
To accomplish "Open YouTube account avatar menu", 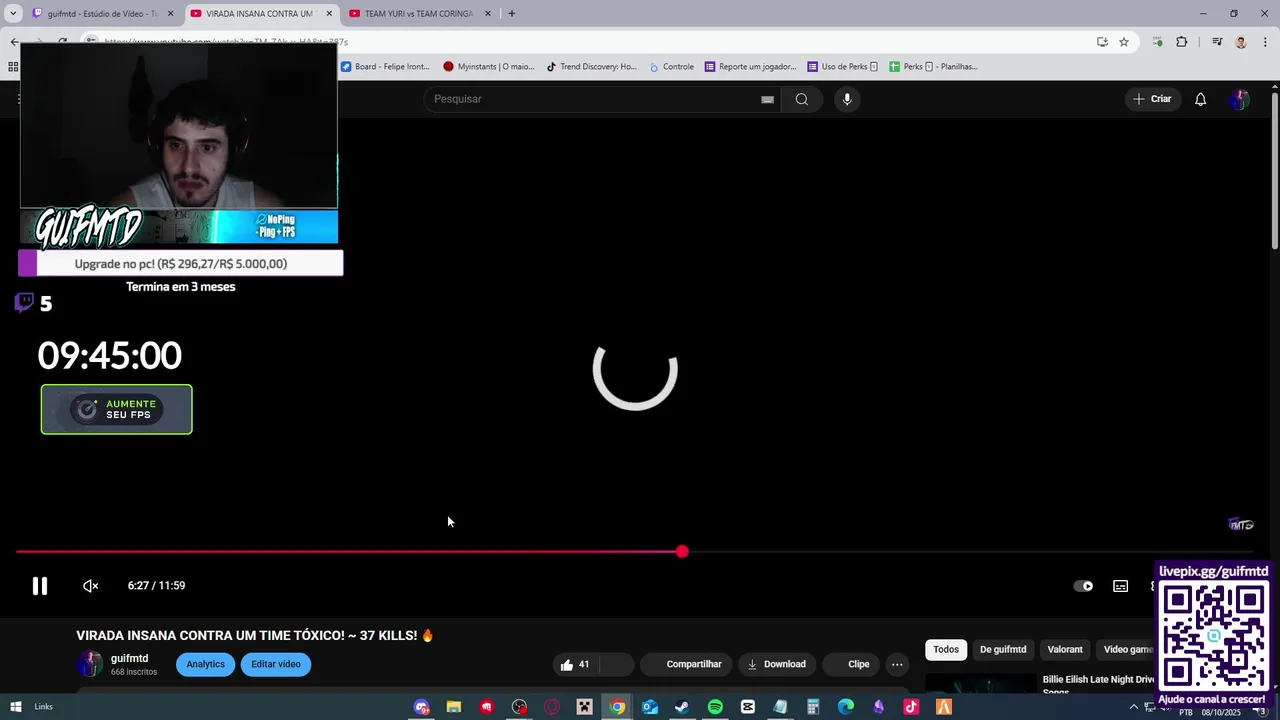I will [1239, 99].
